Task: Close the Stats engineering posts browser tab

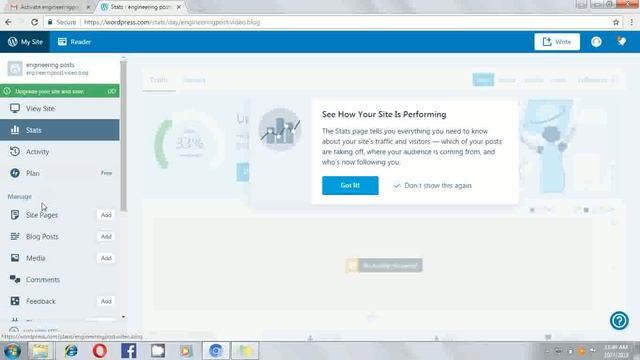Action: pos(179,7)
